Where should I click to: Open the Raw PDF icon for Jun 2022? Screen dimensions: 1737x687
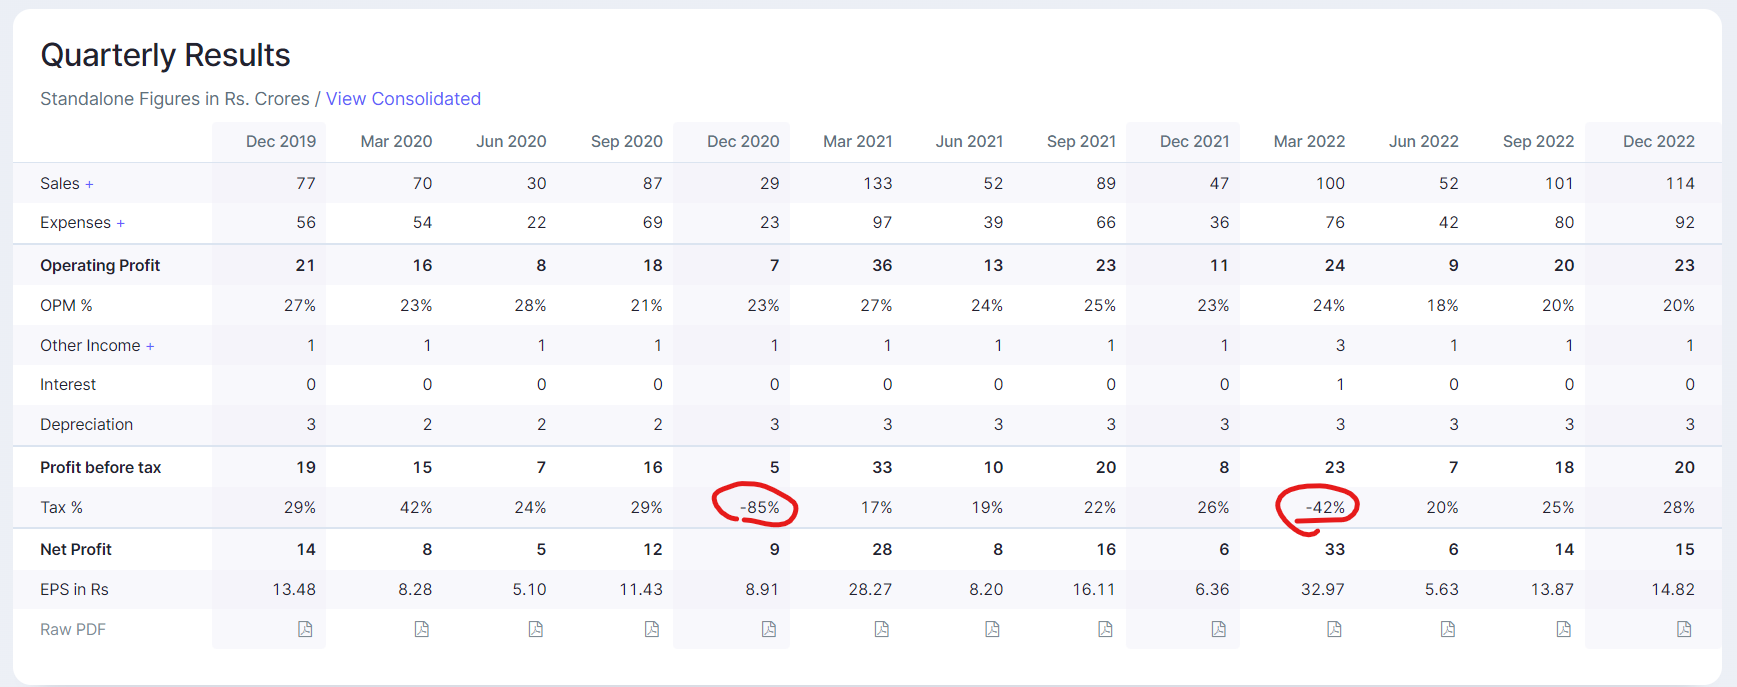1447,629
